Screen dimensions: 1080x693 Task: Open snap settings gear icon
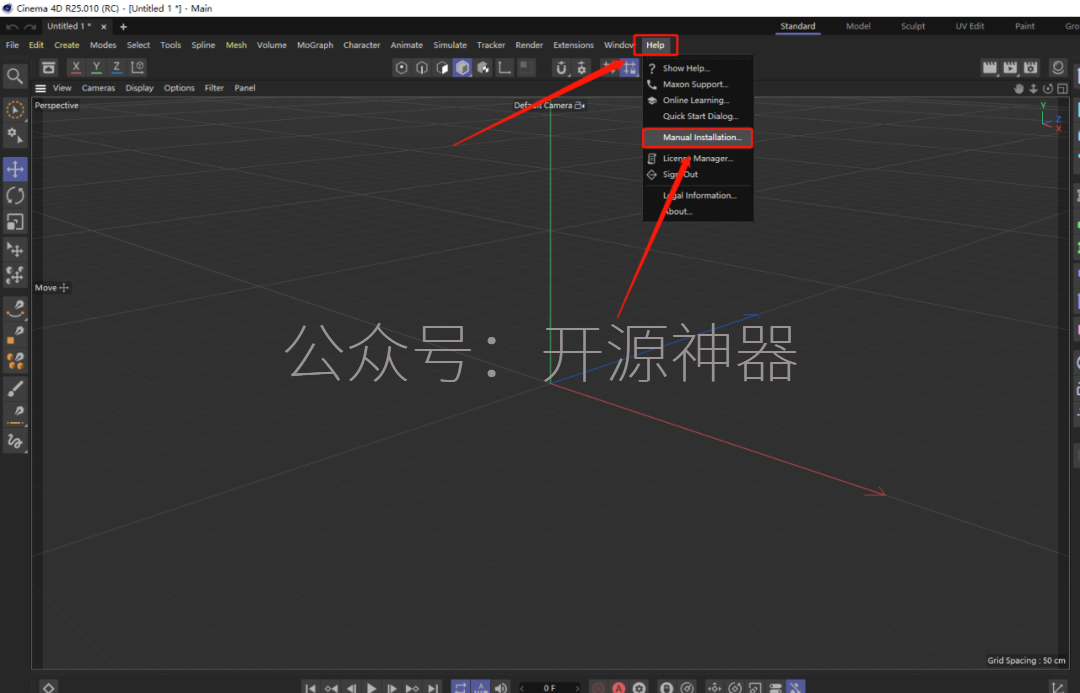[x=582, y=68]
